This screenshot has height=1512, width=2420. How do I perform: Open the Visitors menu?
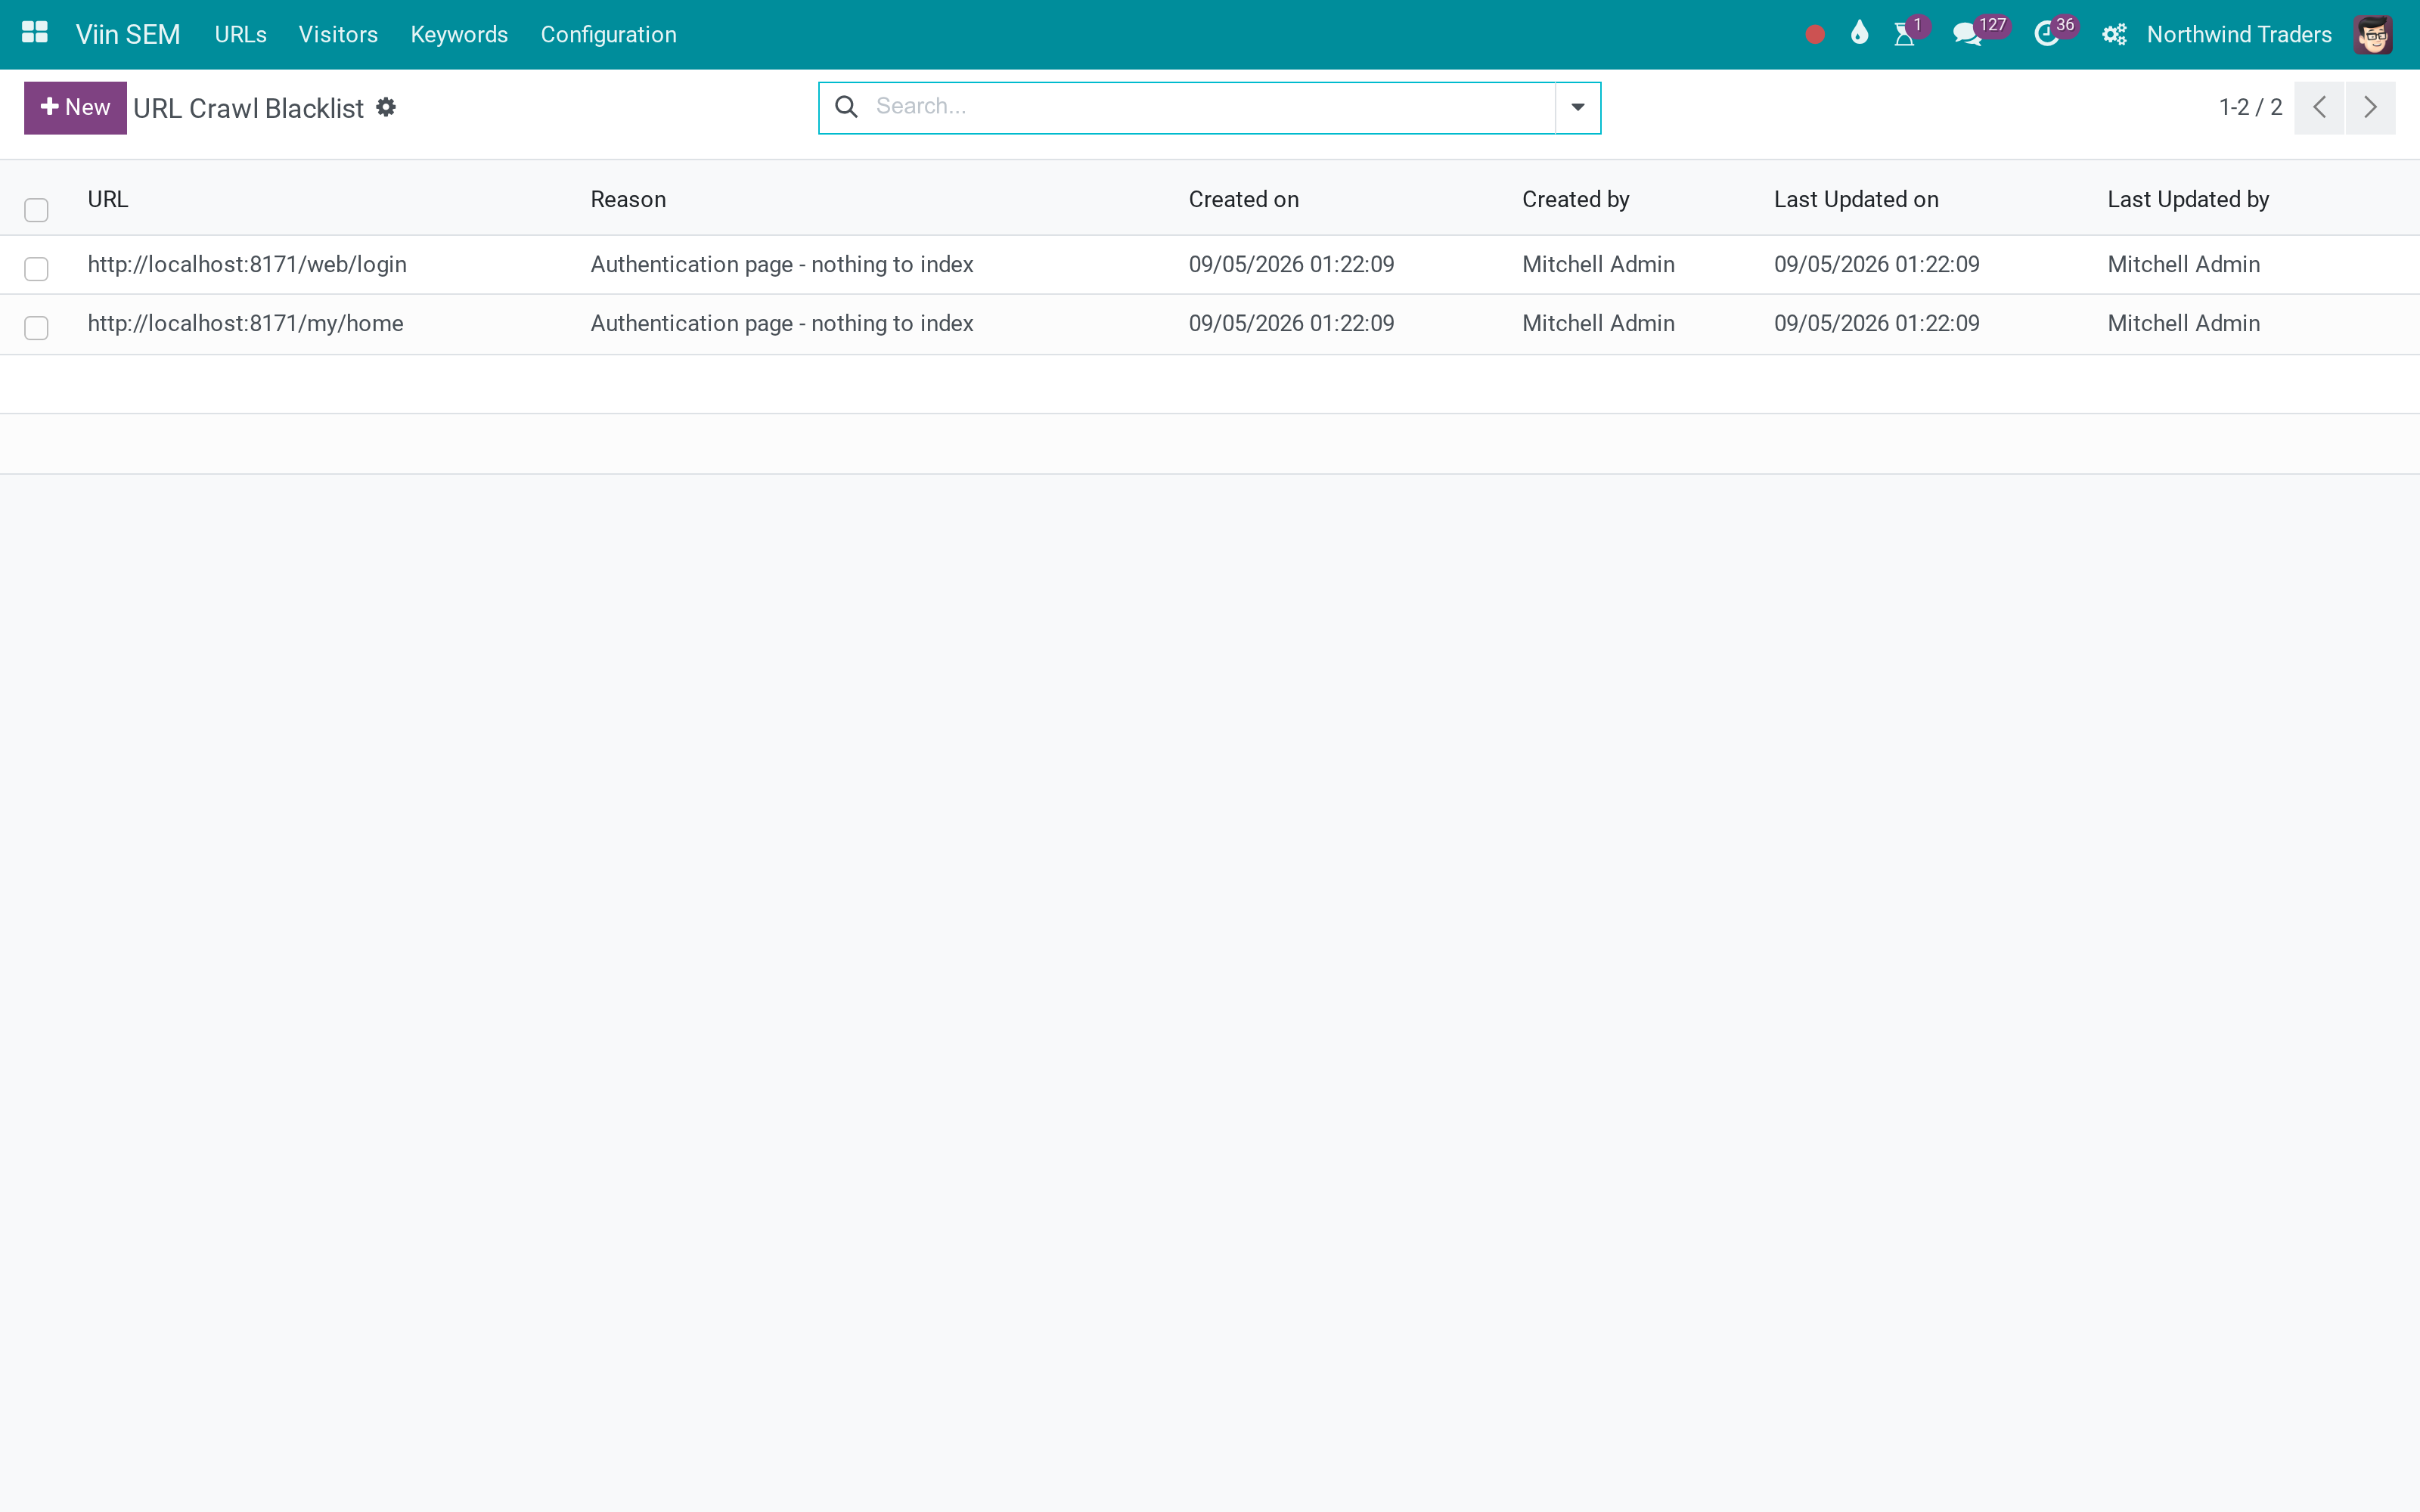pyautogui.click(x=338, y=35)
